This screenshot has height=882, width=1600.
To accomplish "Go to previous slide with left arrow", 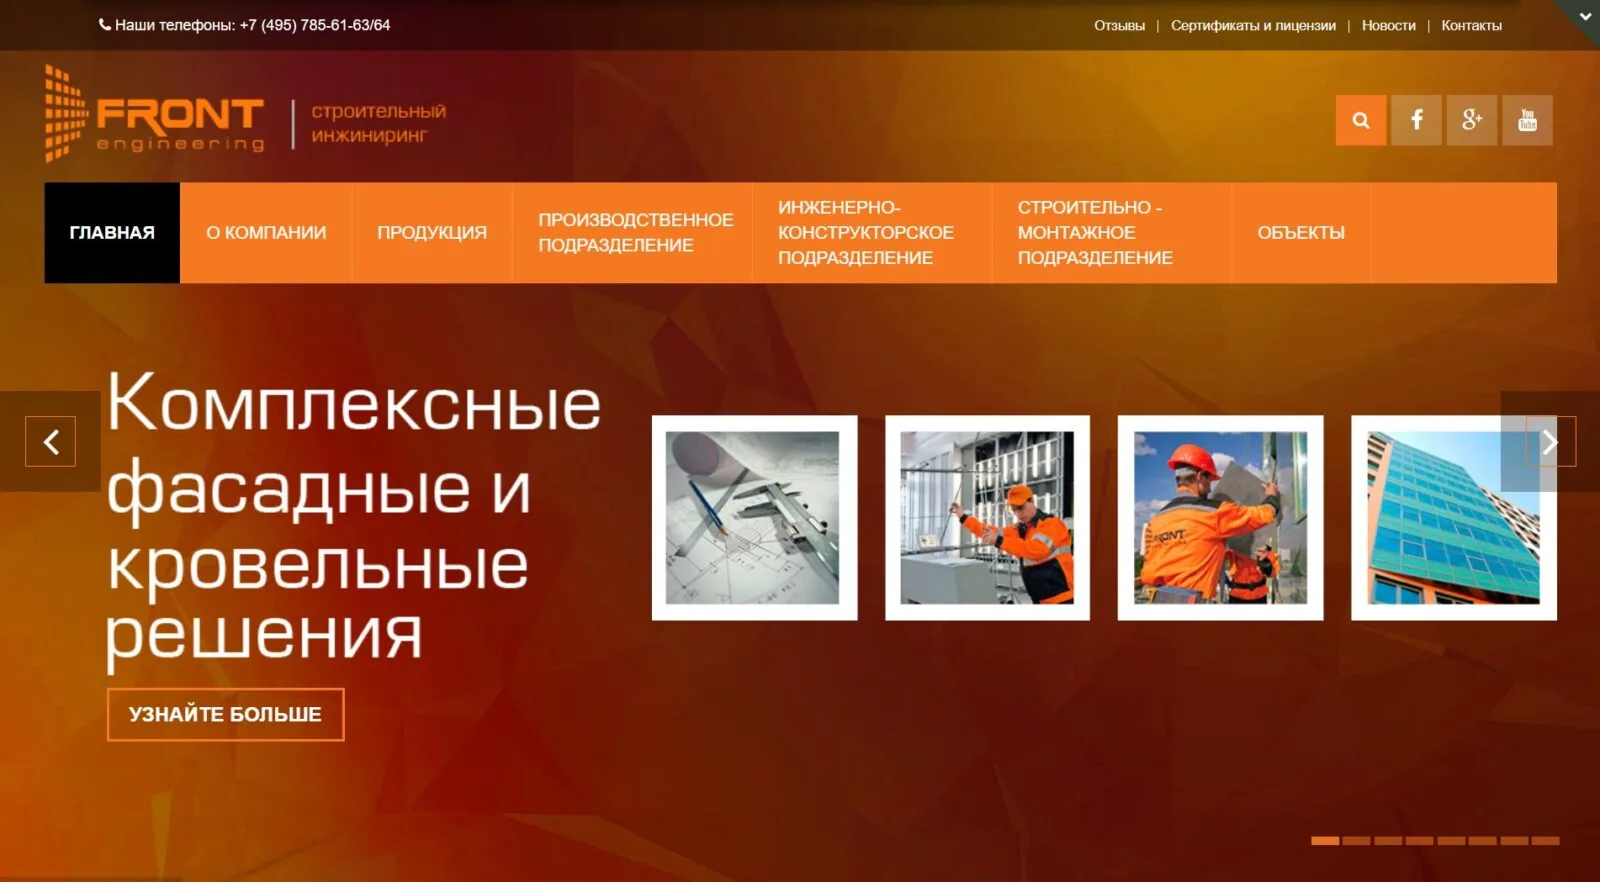I will [50, 441].
